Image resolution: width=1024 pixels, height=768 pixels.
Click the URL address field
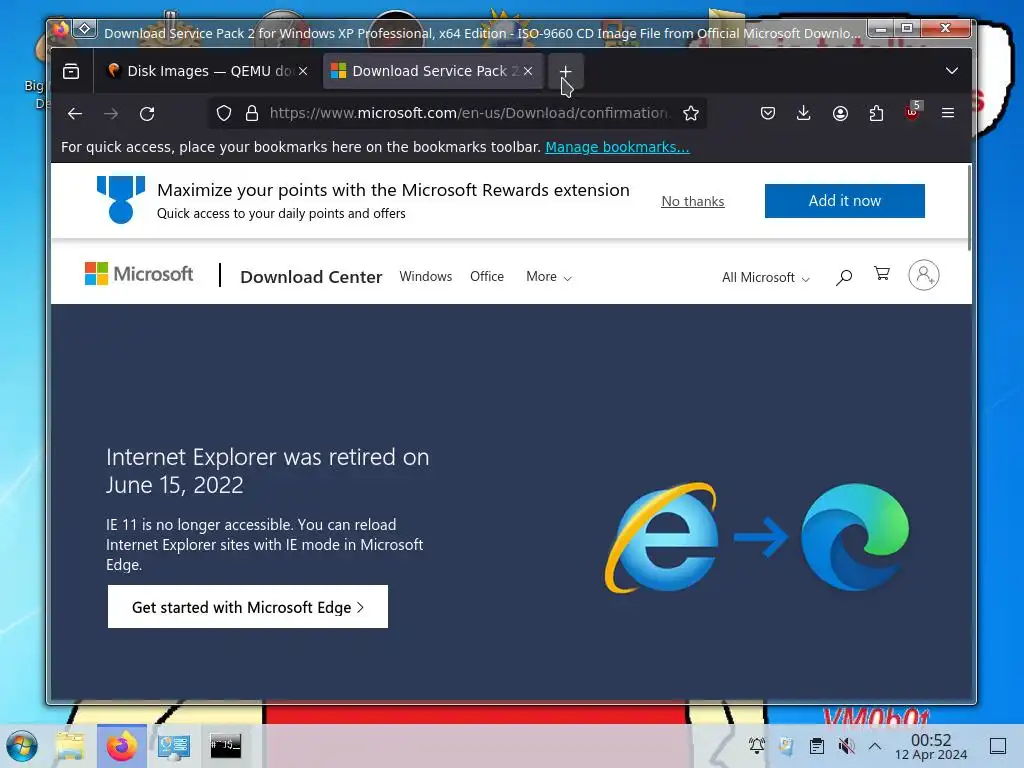point(469,113)
